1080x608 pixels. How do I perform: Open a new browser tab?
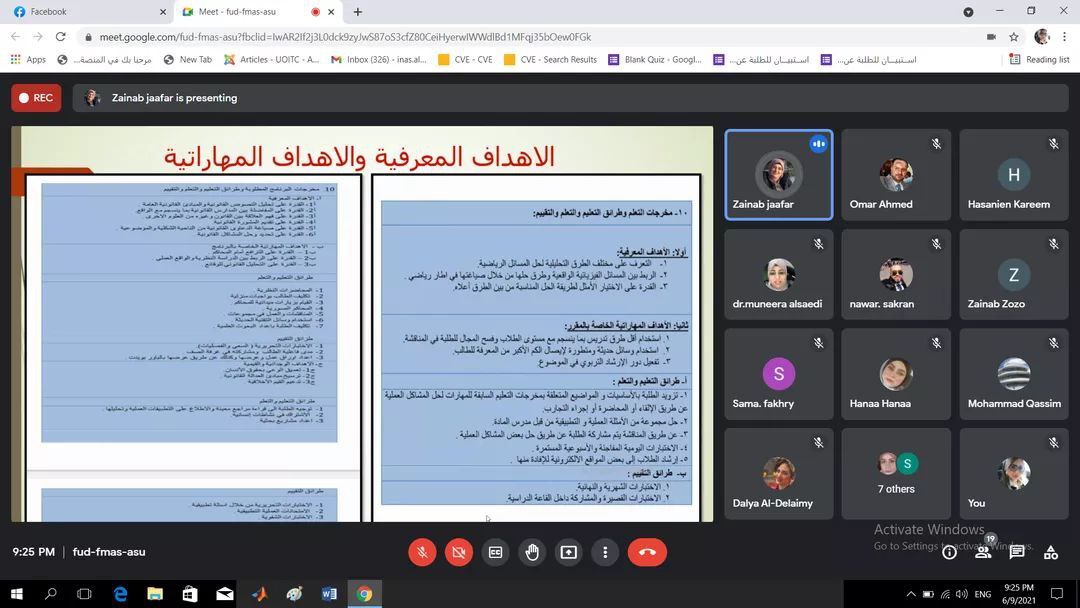coord(358,12)
